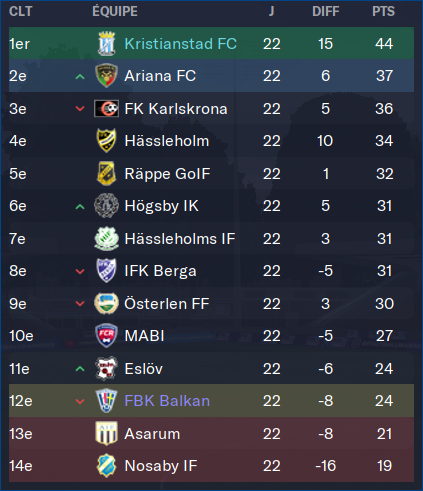Open FK Karlskrona via its logo
423x491 pixels.
(106, 108)
